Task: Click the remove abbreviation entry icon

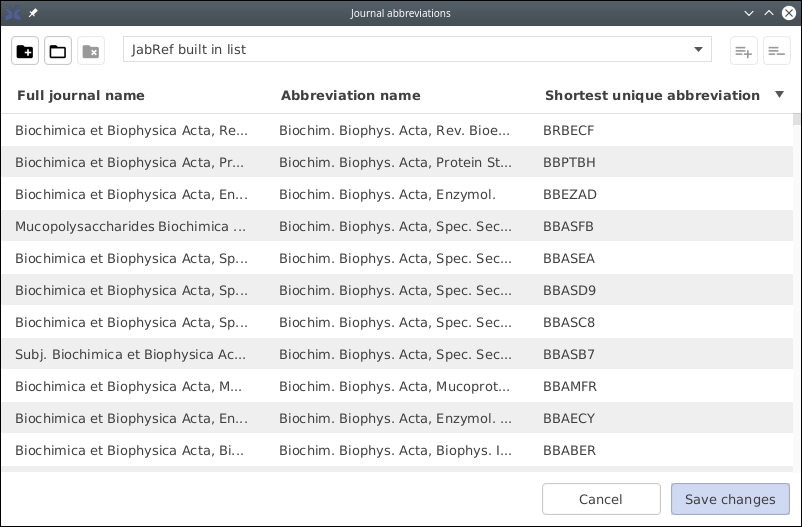Action: click(776, 51)
